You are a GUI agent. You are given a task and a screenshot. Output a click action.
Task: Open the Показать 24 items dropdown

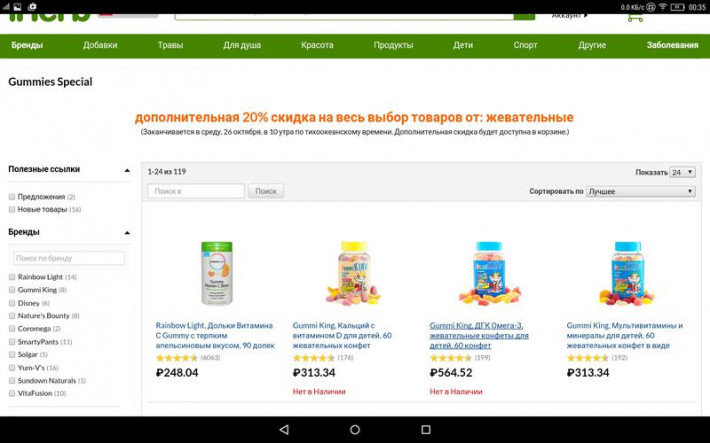682,172
